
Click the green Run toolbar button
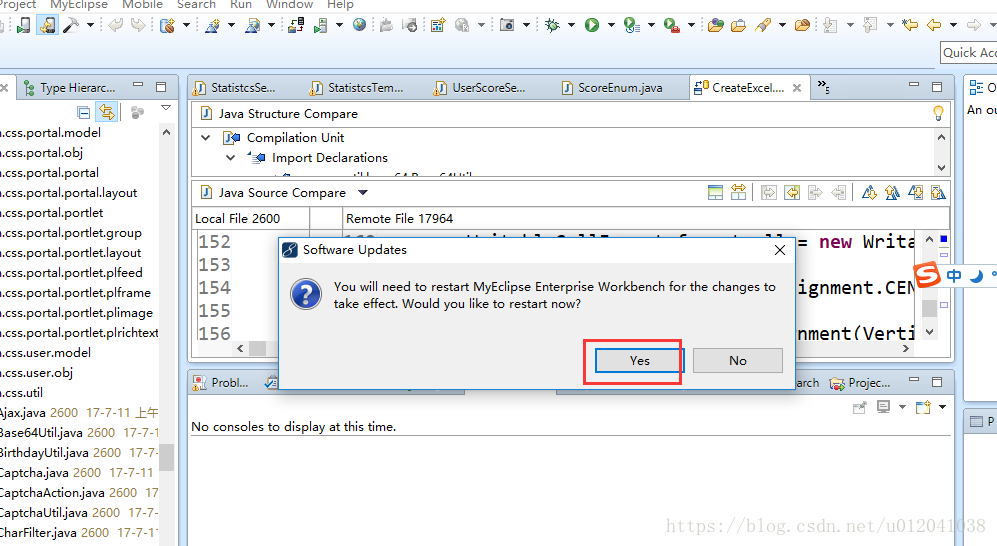tap(592, 25)
